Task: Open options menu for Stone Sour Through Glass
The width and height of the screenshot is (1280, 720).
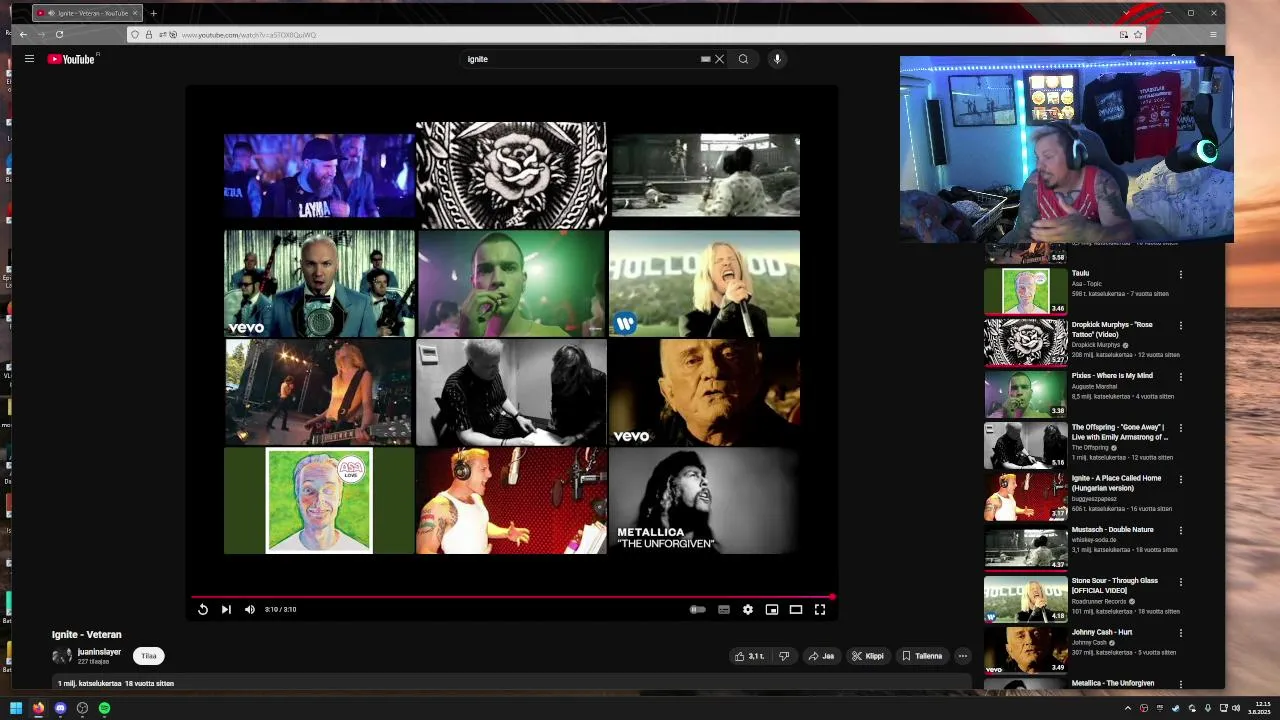Action: (1181, 581)
